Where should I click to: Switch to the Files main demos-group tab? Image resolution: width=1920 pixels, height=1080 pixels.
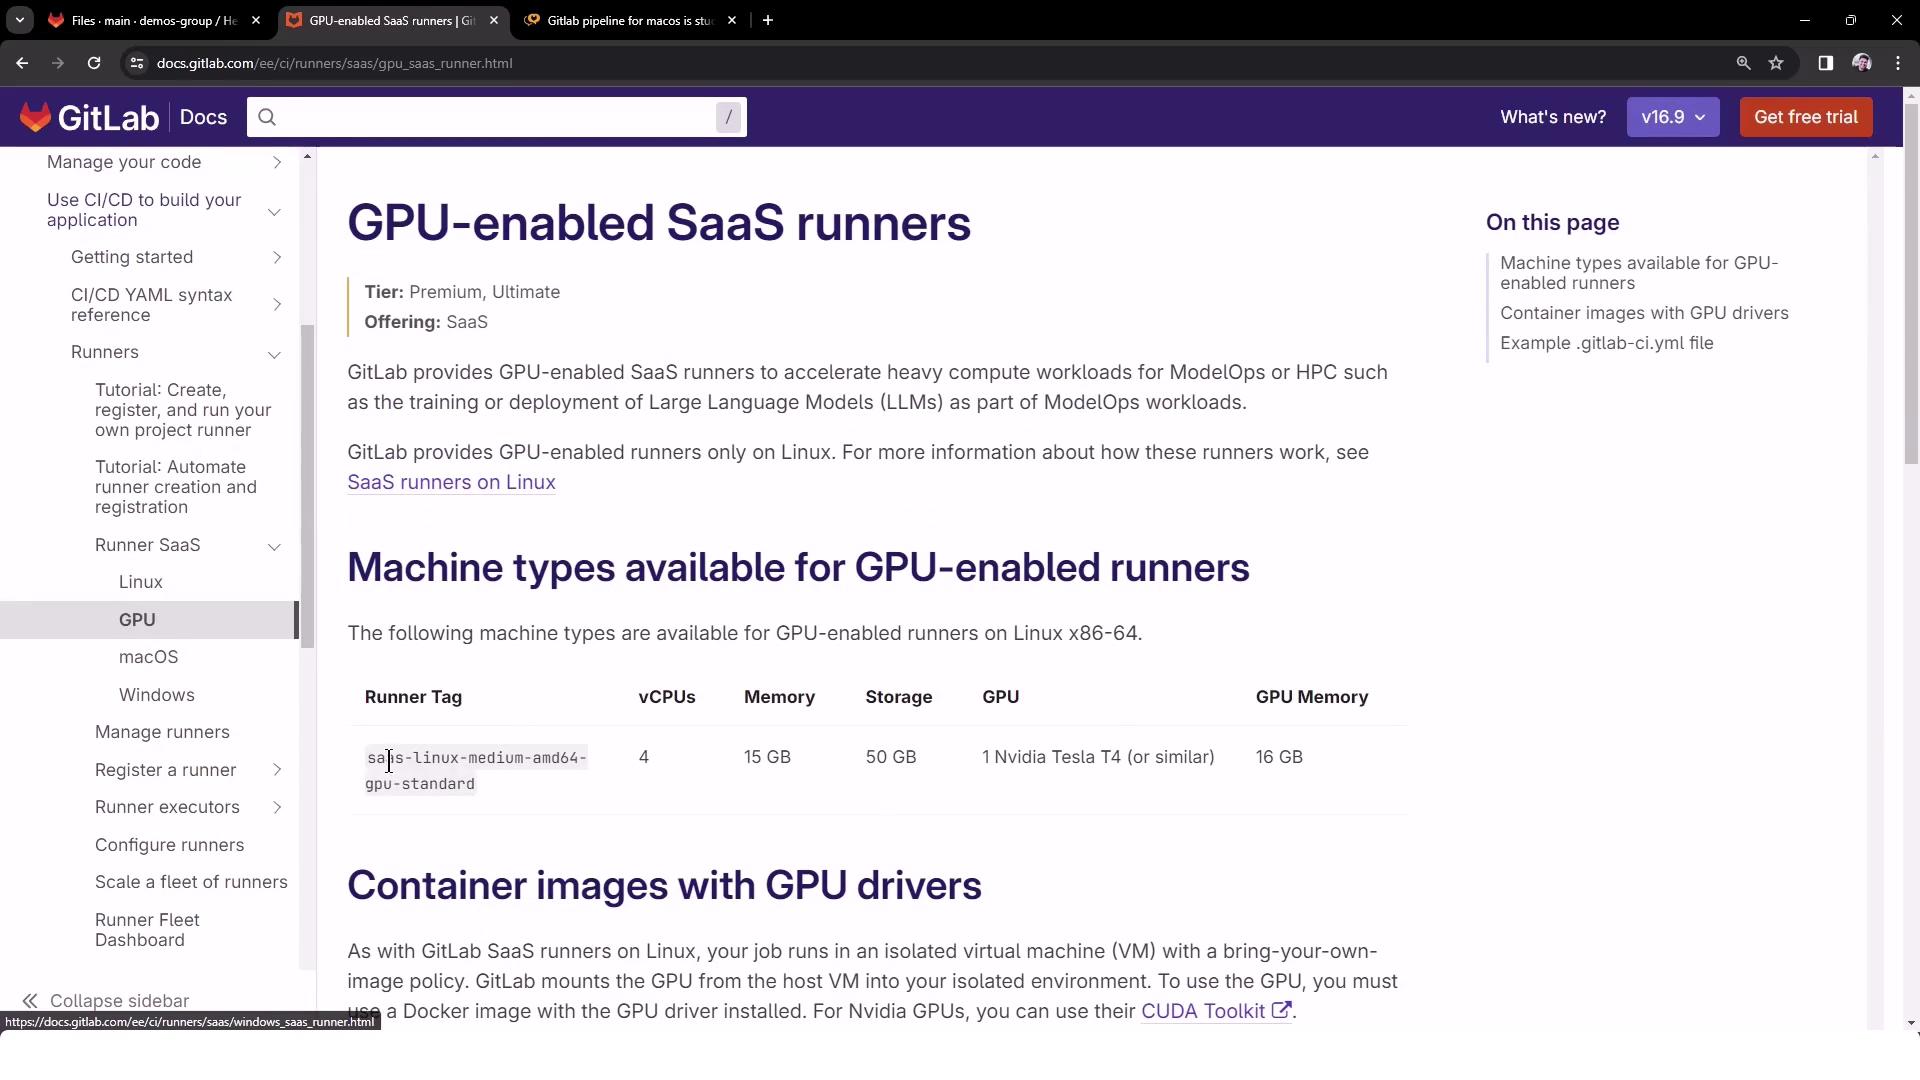pos(152,20)
